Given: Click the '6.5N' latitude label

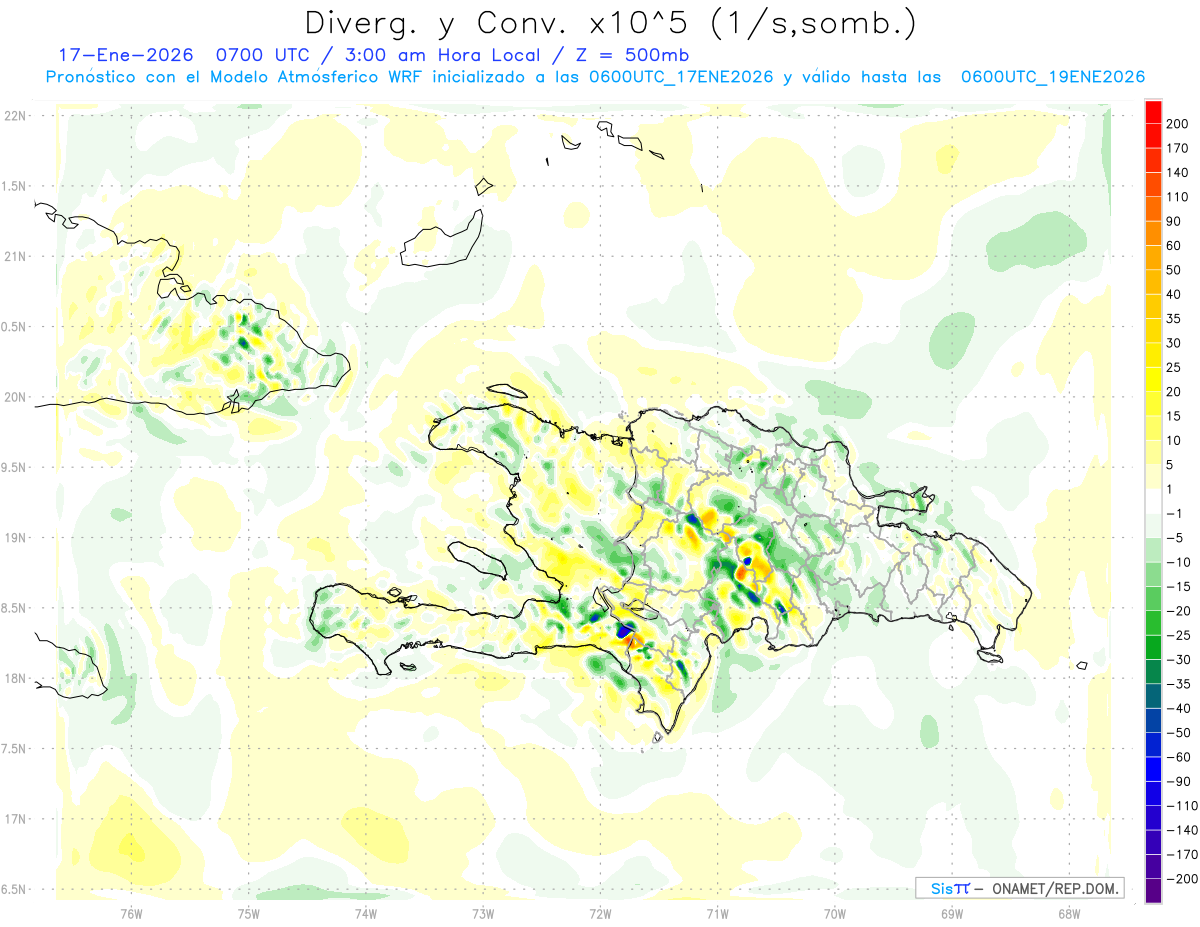Looking at the screenshot, I should point(15,889).
